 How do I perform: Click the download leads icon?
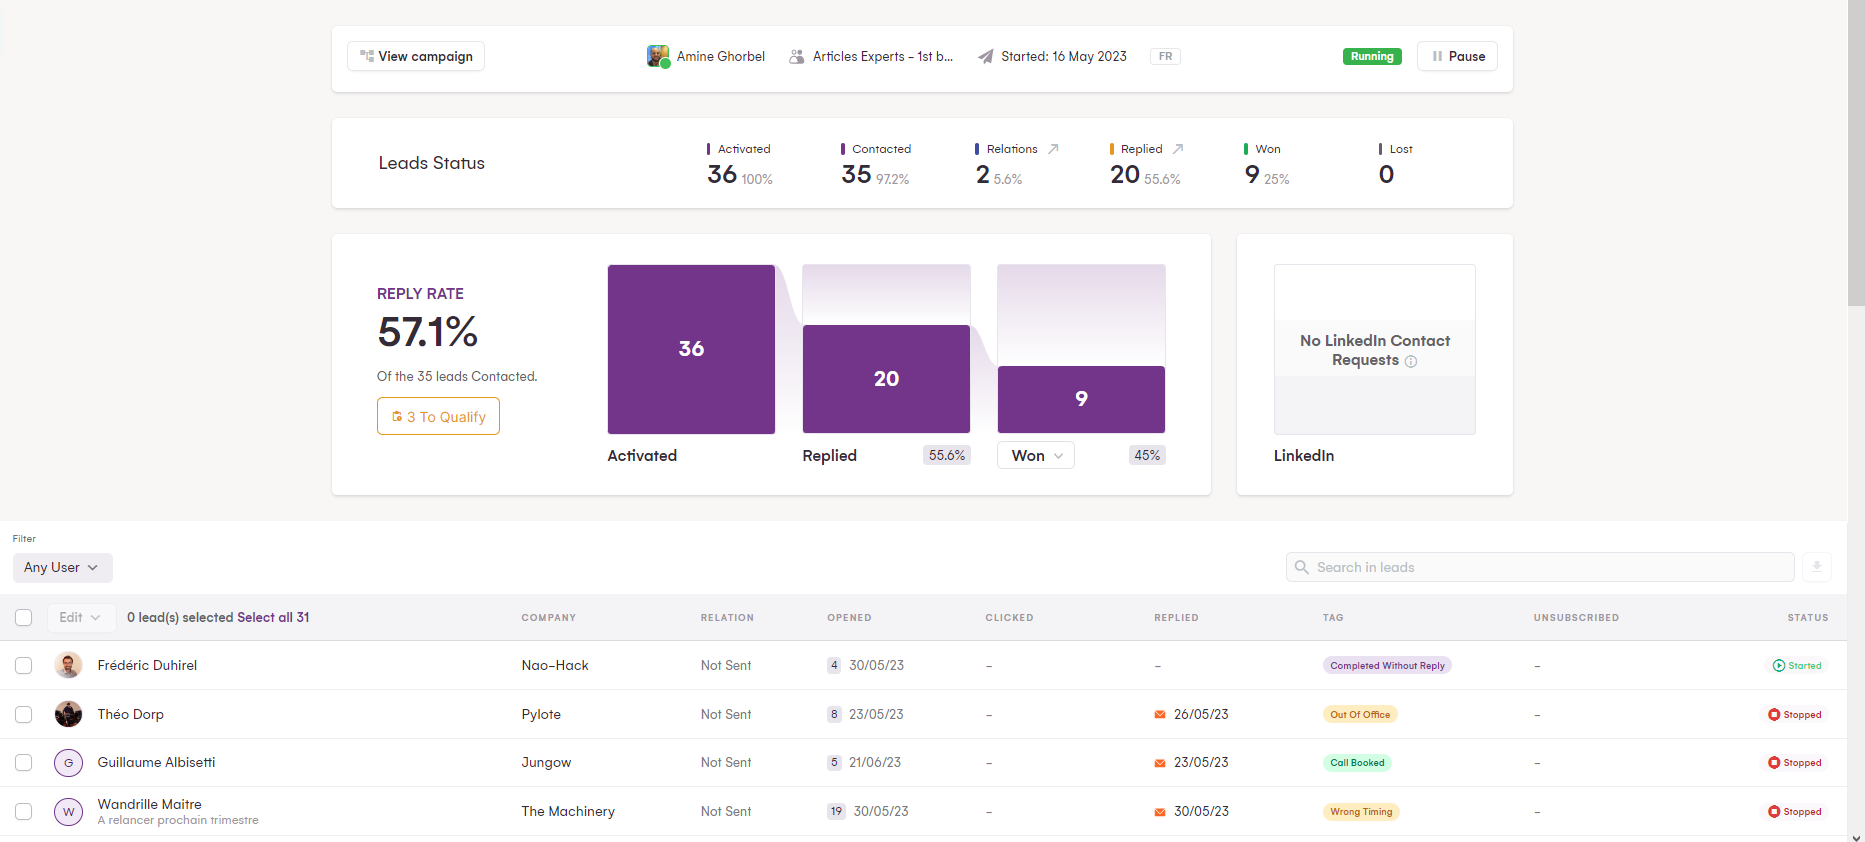[1816, 567]
